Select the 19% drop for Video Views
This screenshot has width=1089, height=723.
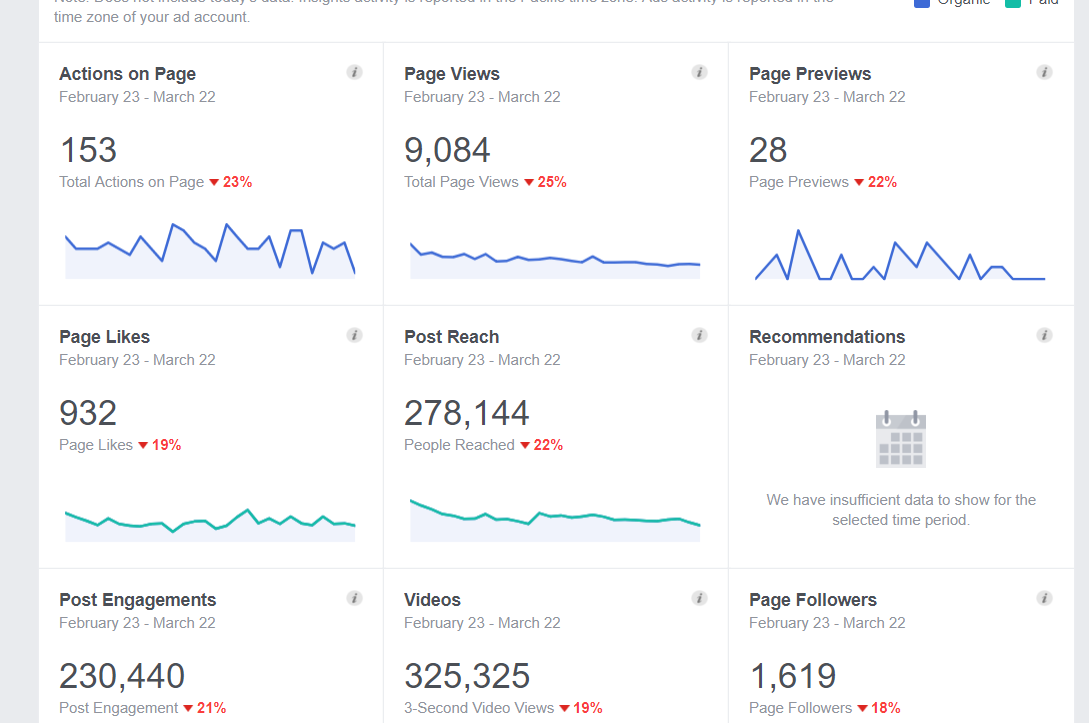(x=581, y=708)
